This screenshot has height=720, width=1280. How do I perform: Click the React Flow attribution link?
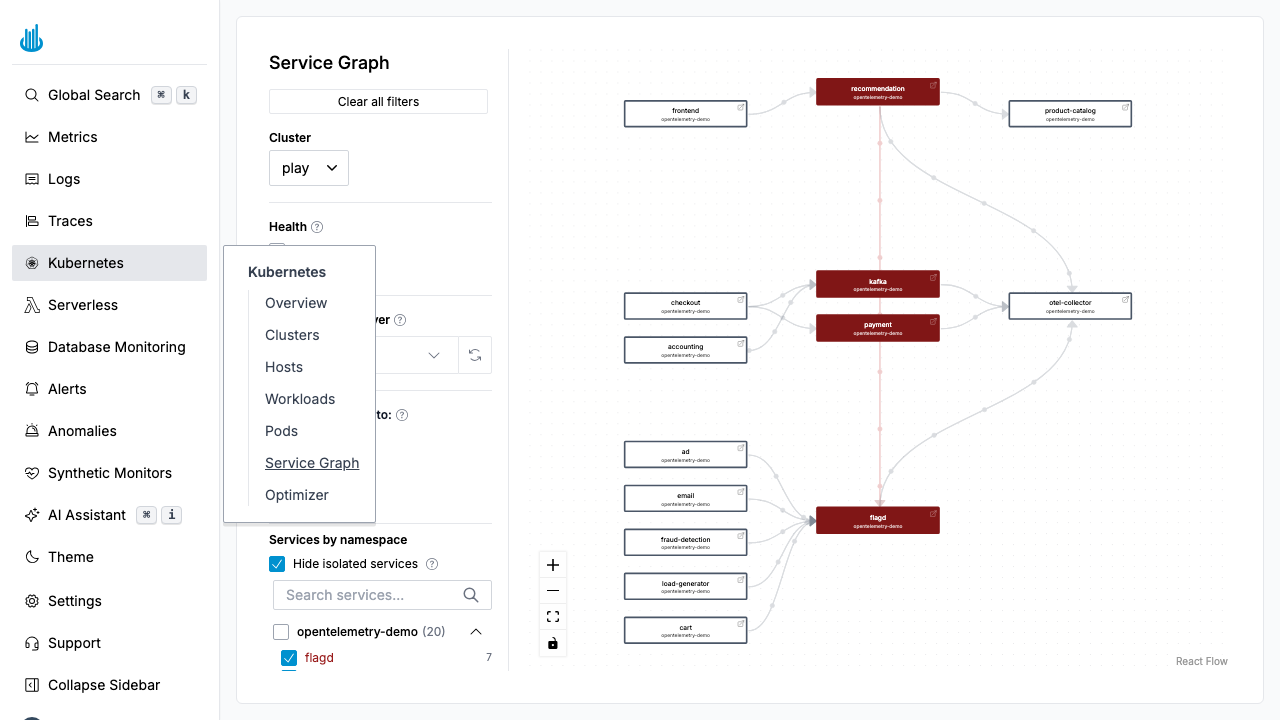click(1201, 661)
